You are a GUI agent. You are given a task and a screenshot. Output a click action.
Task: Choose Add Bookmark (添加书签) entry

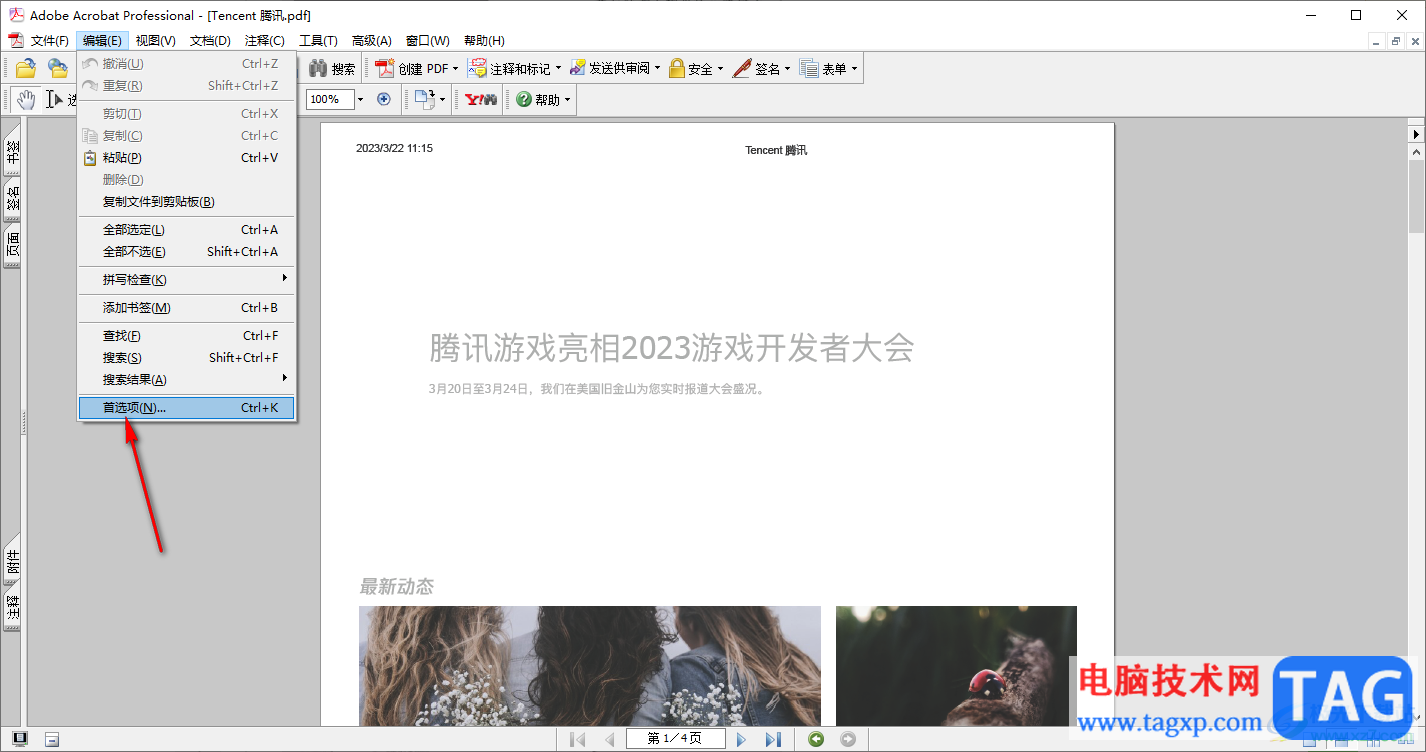(186, 307)
